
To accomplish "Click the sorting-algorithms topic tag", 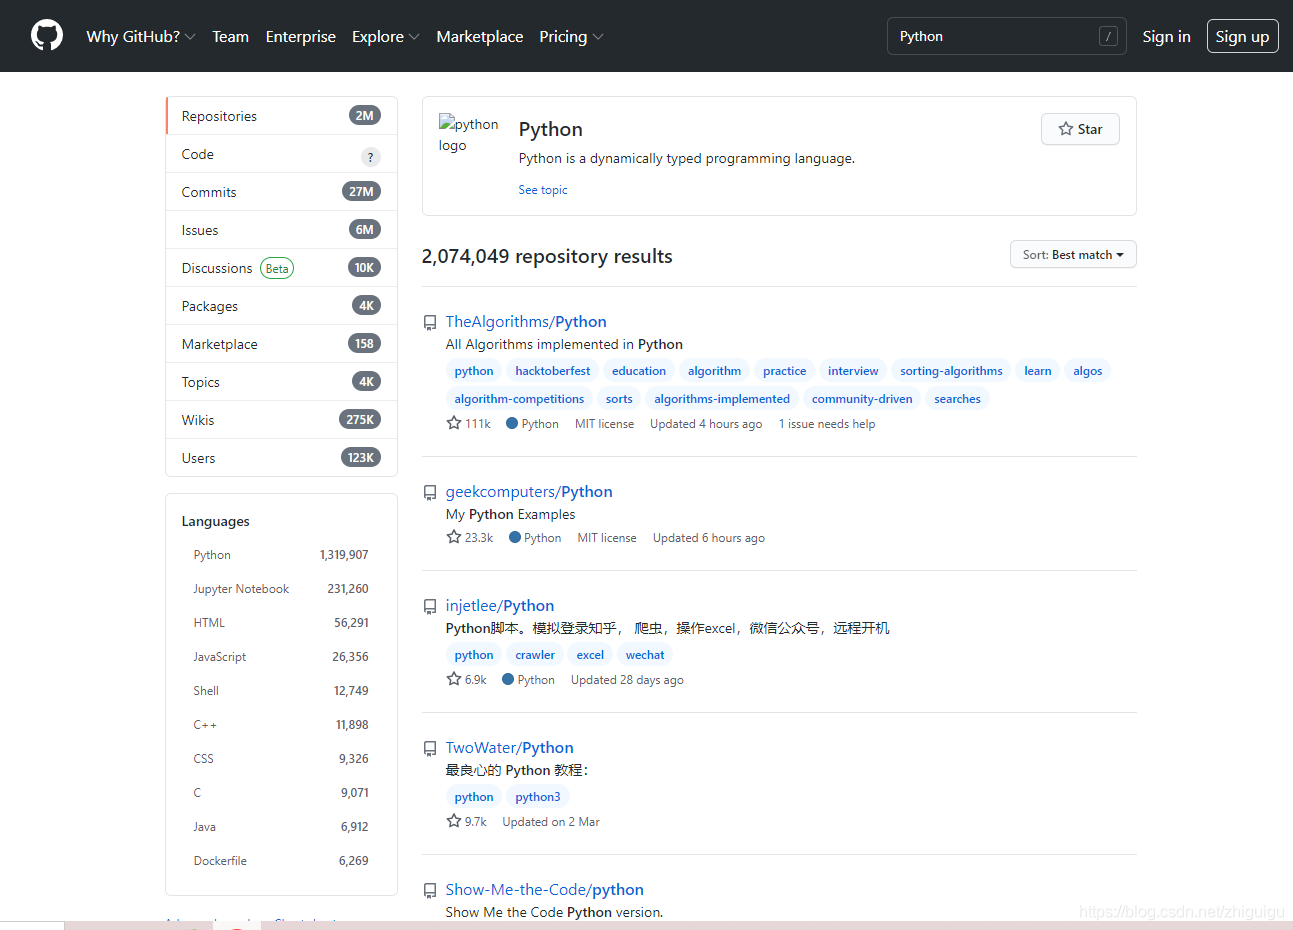I will pos(951,371).
